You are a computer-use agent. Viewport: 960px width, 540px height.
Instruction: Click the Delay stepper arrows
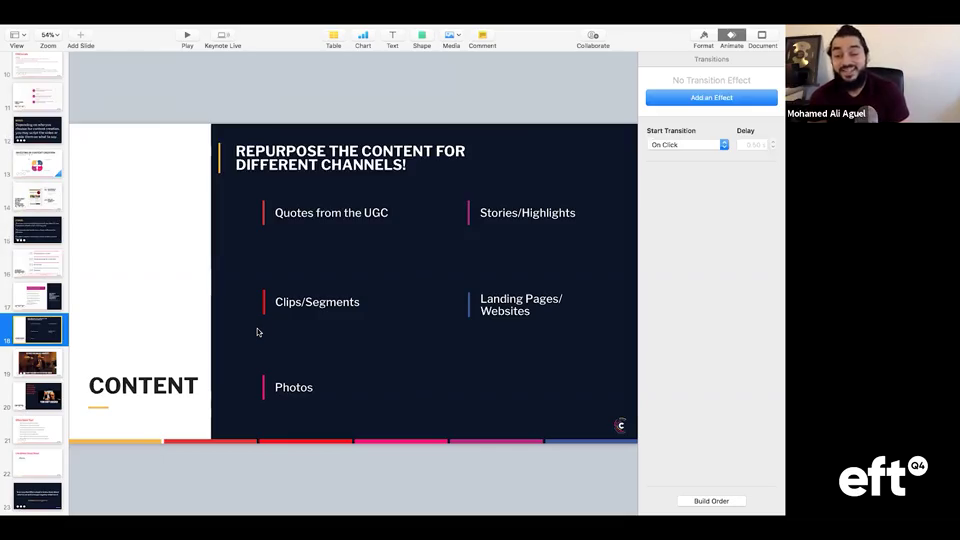(773, 145)
